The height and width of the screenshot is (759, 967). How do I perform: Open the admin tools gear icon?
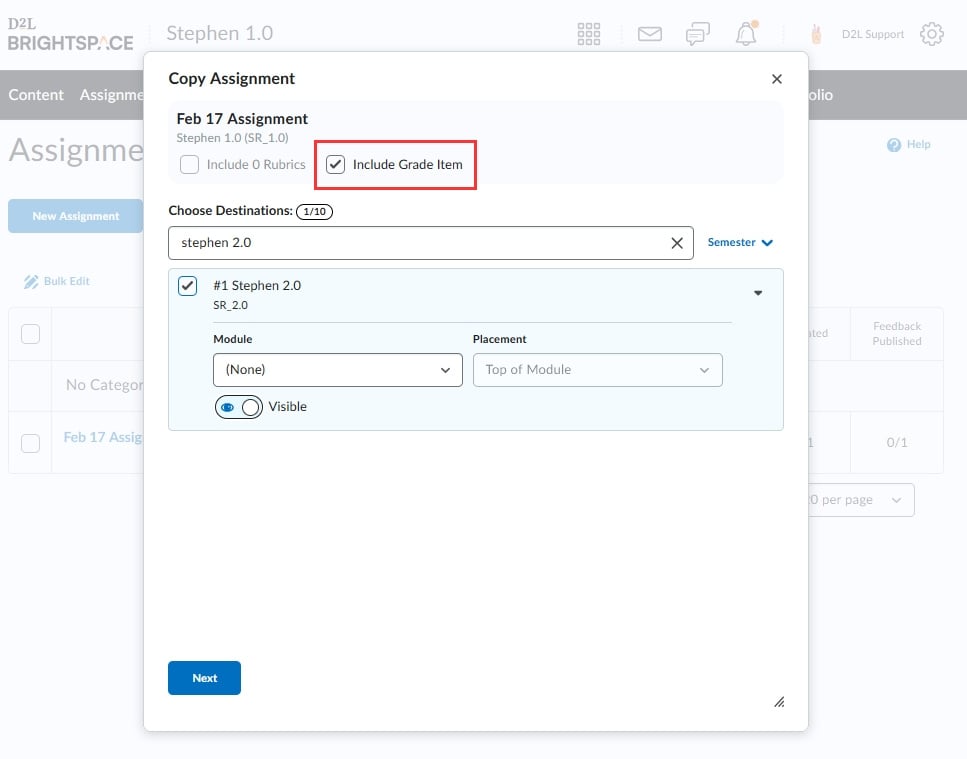coord(931,34)
